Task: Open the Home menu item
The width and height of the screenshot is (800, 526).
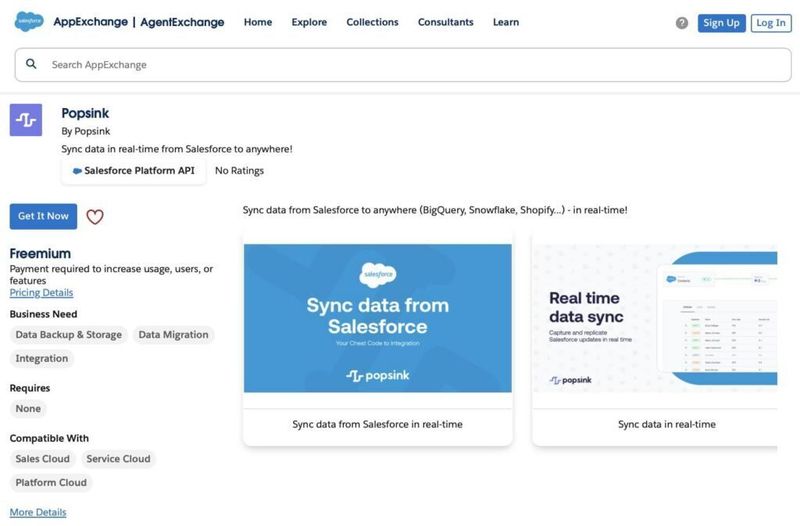Action: coord(258,22)
